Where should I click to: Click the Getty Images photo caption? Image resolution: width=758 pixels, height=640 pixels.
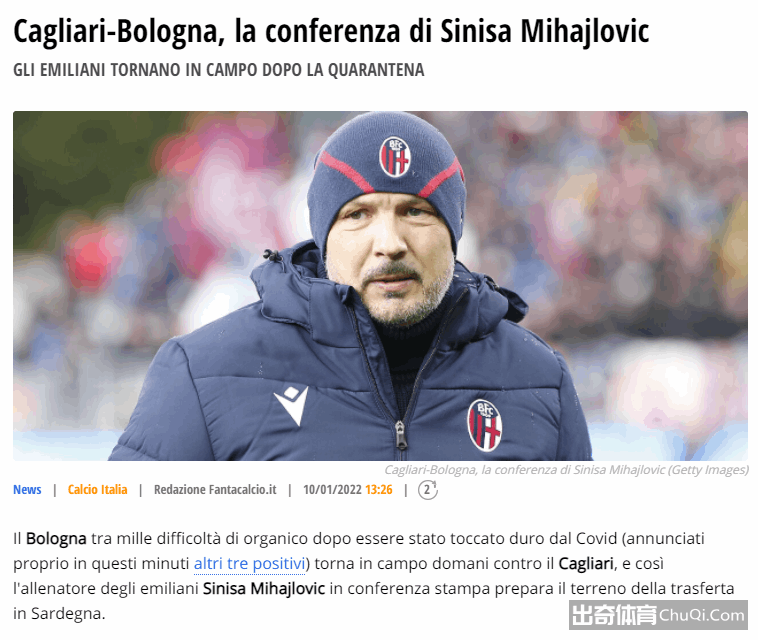point(567,470)
